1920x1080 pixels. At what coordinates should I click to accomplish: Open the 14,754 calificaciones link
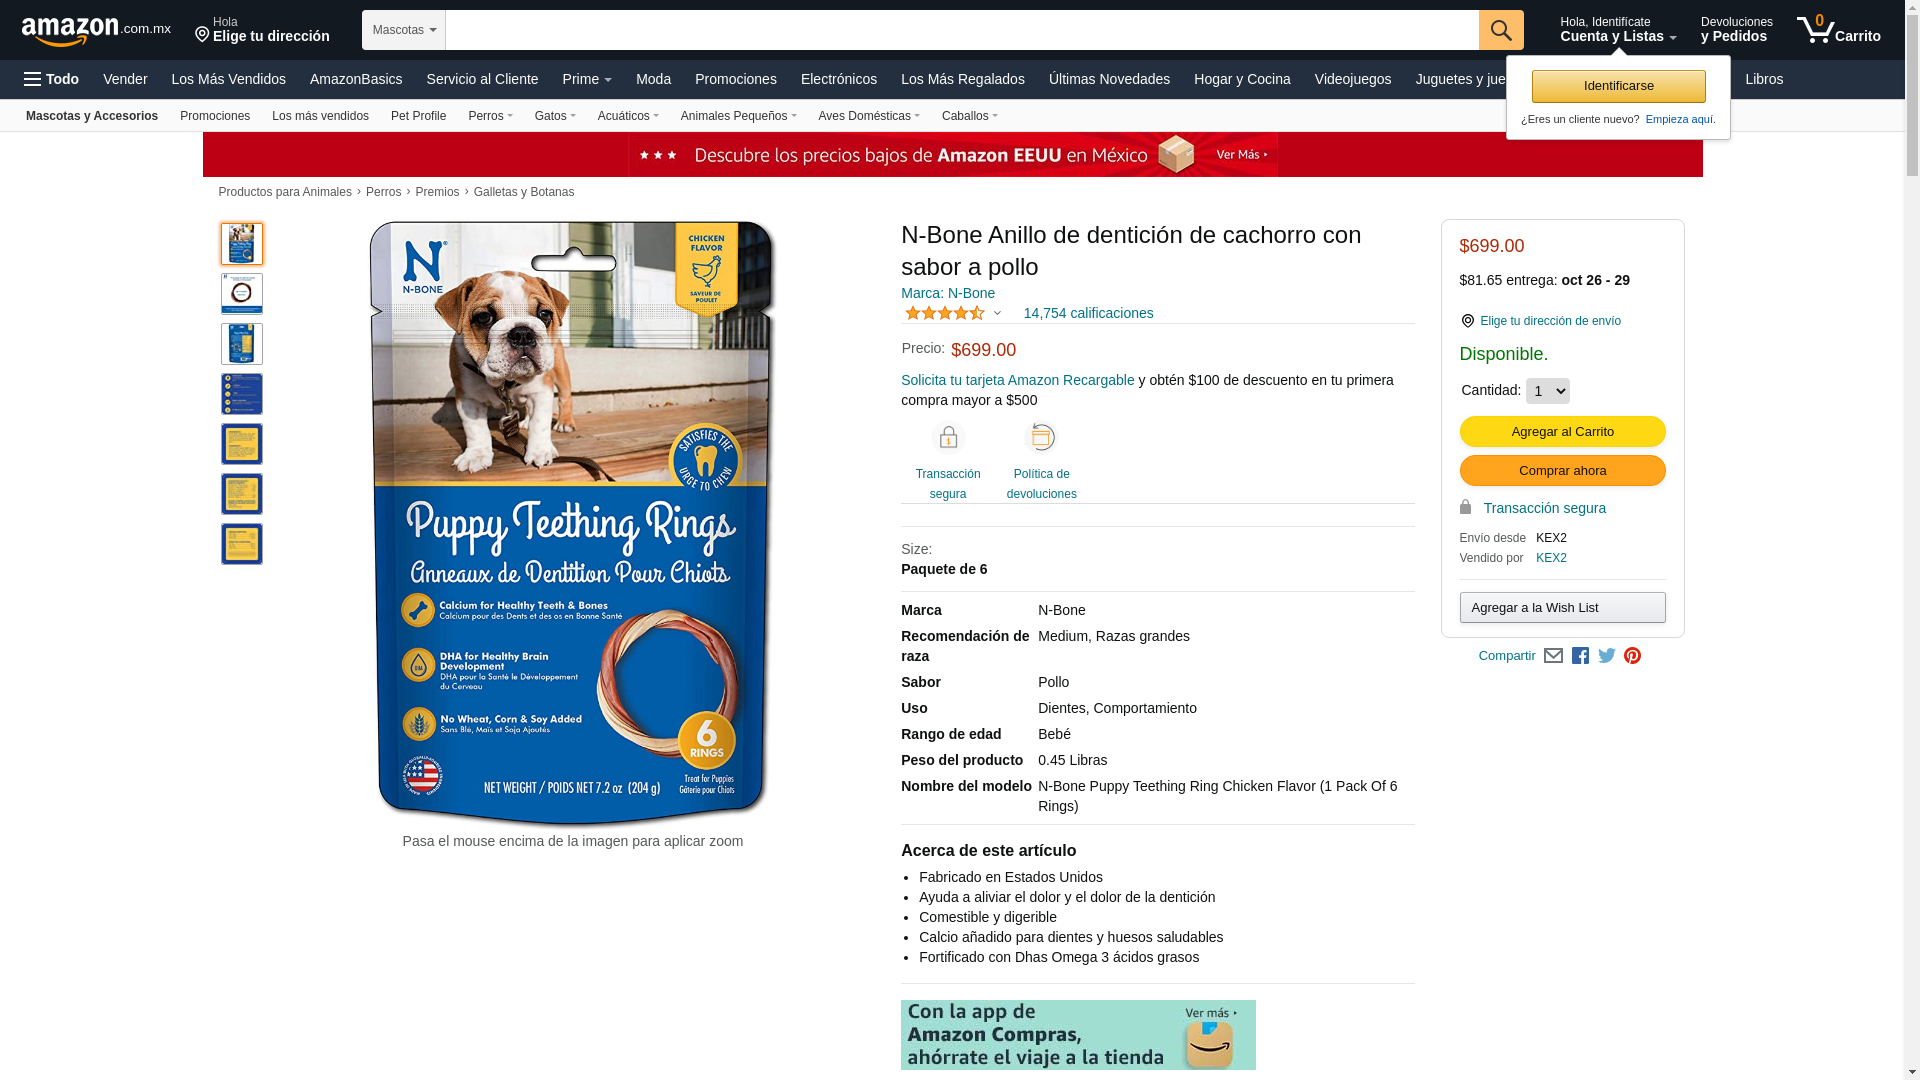(1088, 313)
